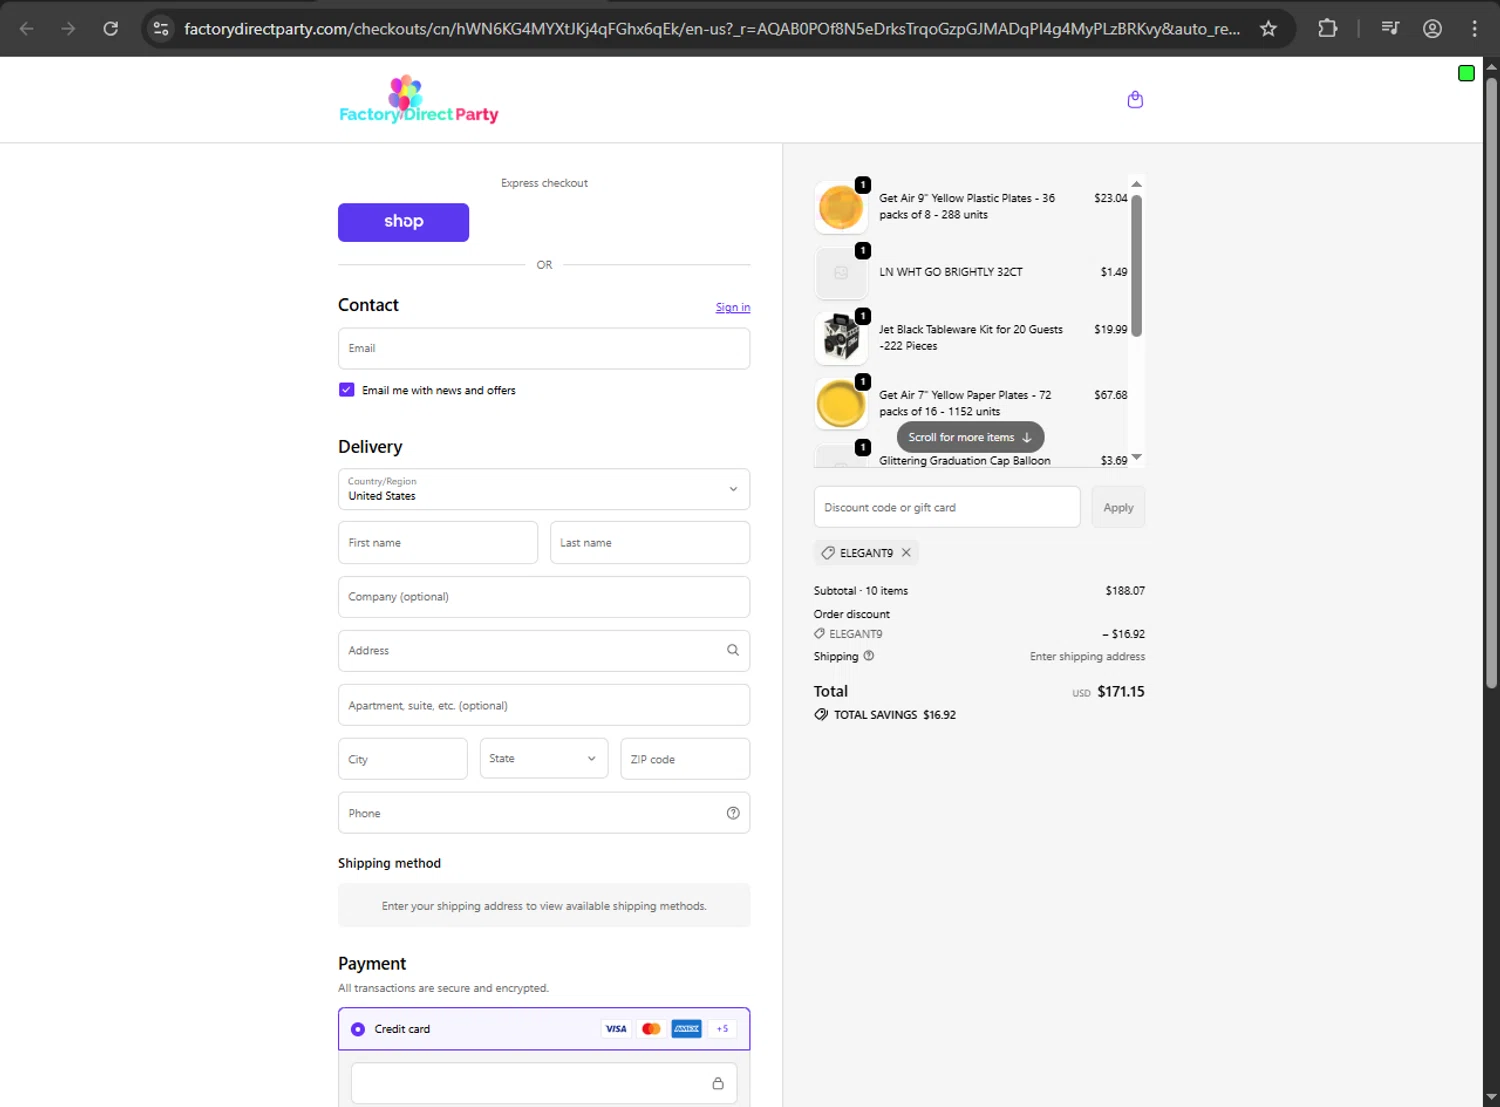
Task: Click the Discount code or gift card field
Action: 947,507
